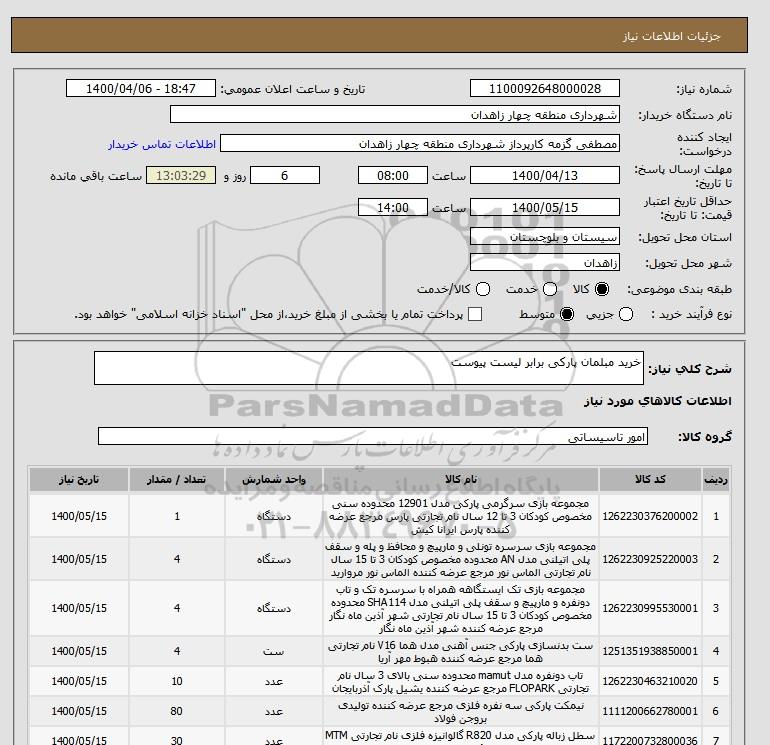Click unit ست in the fitness set row
Image resolution: width=770 pixels, height=745 pixels.
click(x=274, y=651)
